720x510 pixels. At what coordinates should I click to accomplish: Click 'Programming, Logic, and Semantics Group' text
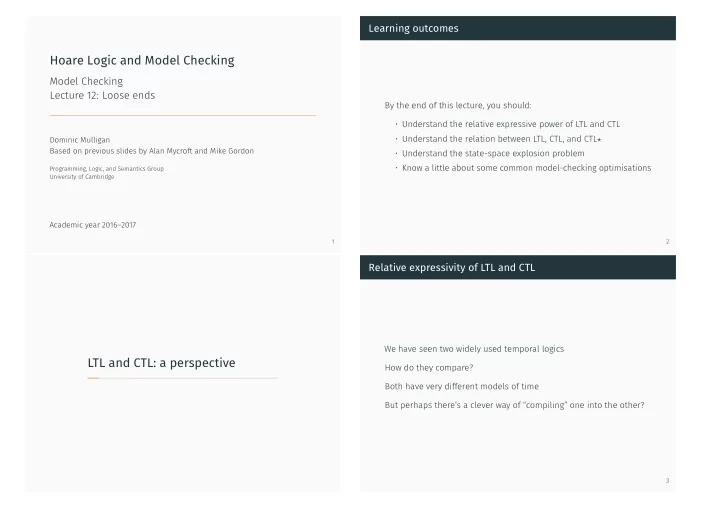coord(107,168)
